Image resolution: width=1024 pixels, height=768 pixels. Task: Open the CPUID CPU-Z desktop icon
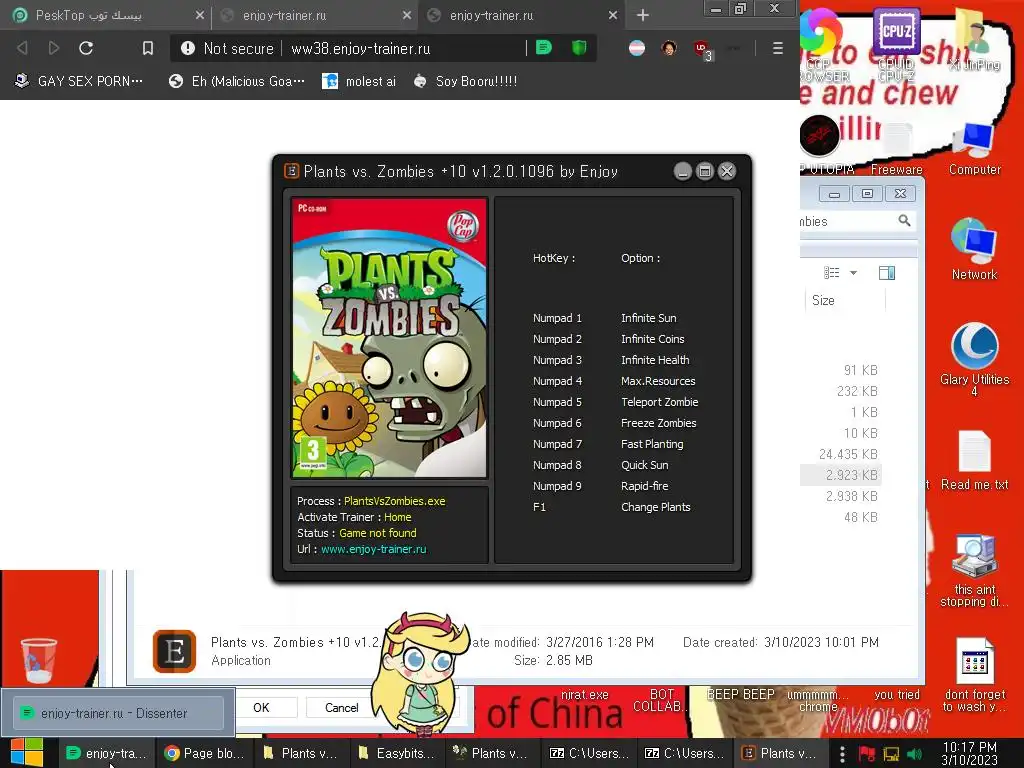pos(896,46)
